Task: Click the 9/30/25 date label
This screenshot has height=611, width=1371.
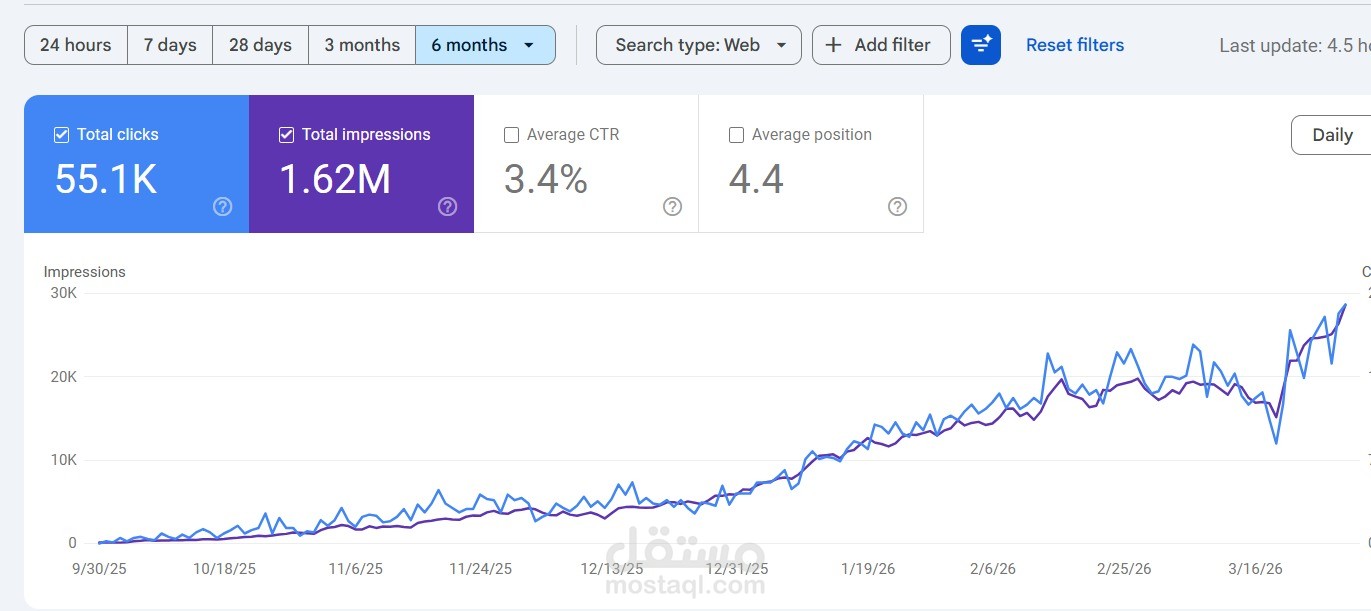Action: click(x=98, y=569)
